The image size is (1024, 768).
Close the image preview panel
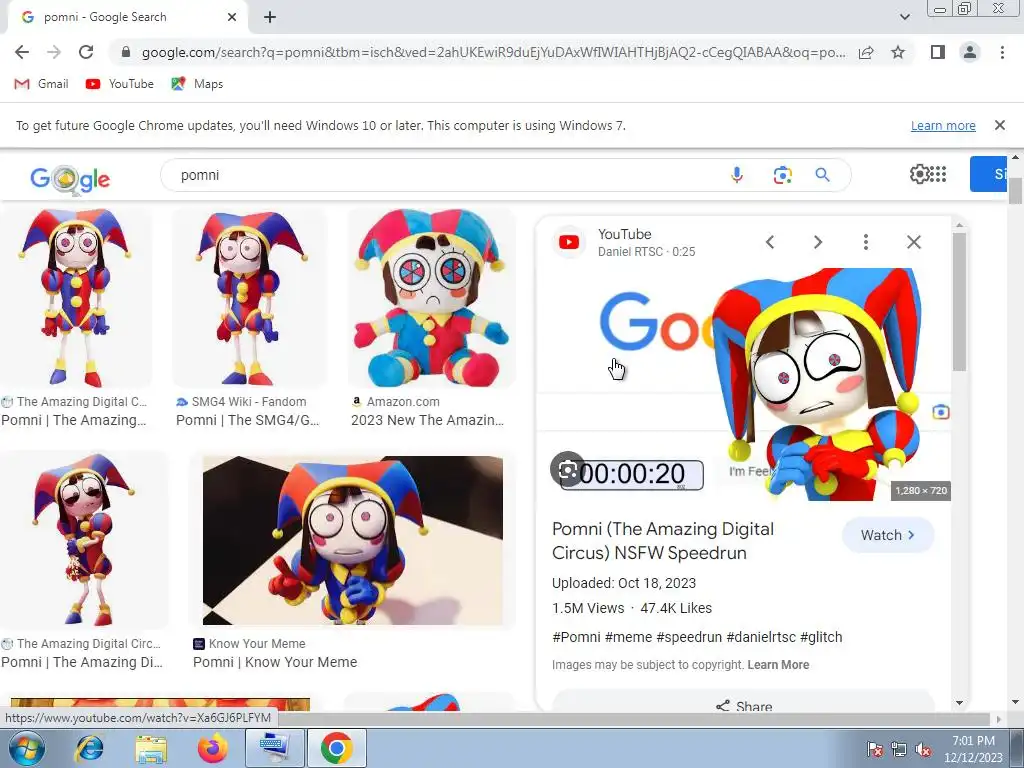coord(914,242)
